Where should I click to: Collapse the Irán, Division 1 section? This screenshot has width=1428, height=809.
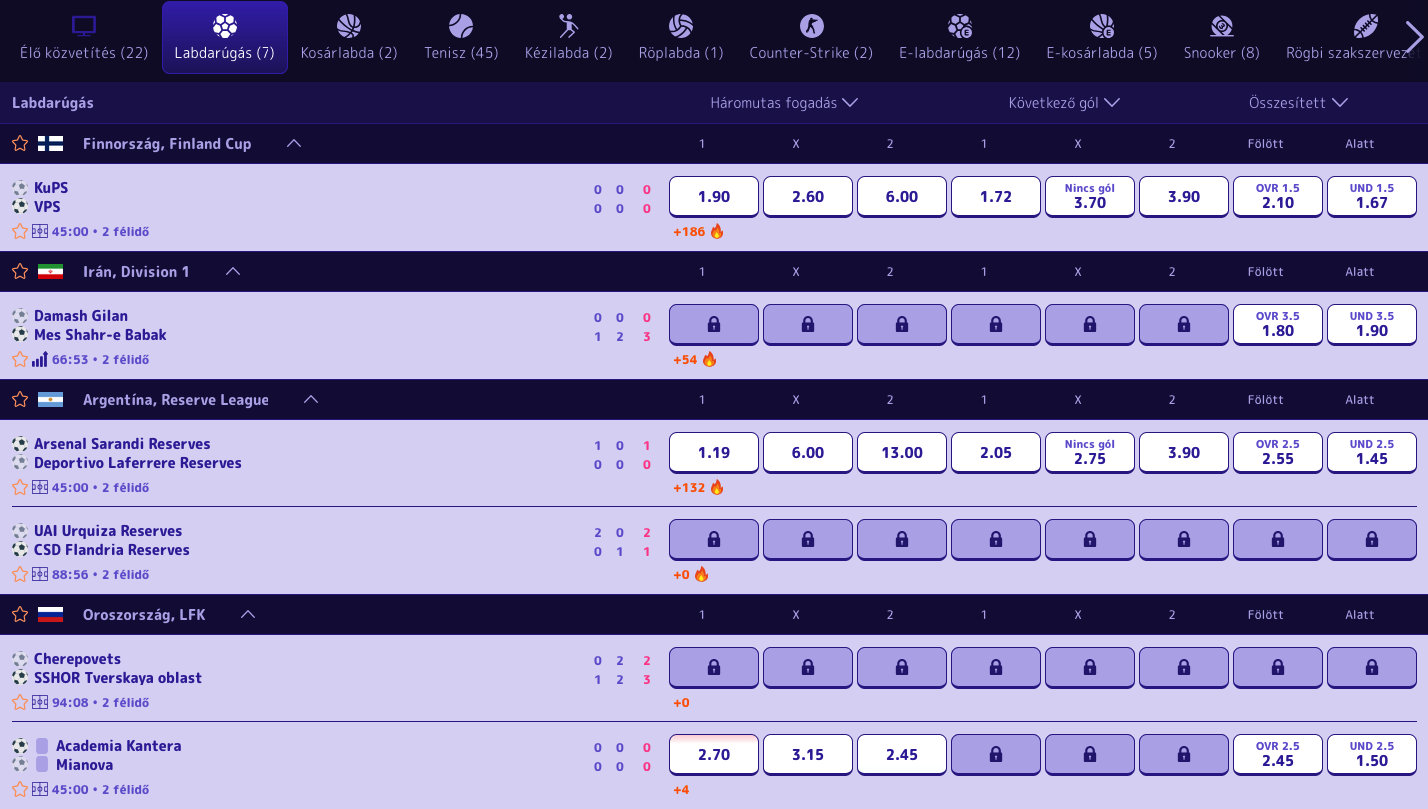tap(233, 272)
